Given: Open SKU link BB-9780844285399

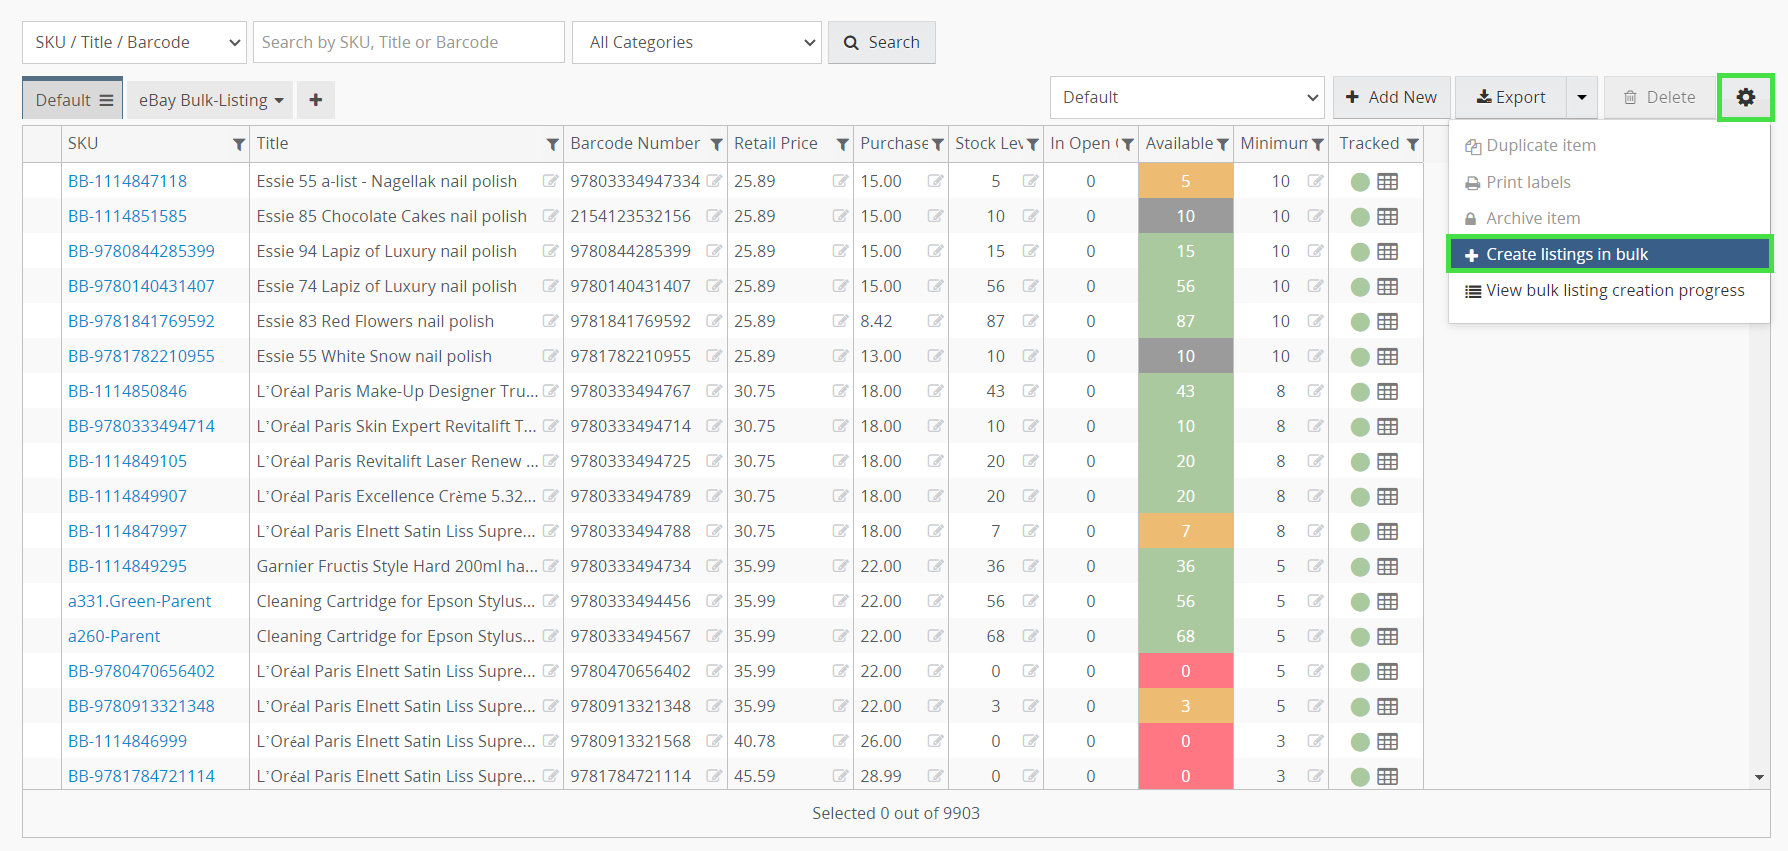Looking at the screenshot, I should (141, 251).
